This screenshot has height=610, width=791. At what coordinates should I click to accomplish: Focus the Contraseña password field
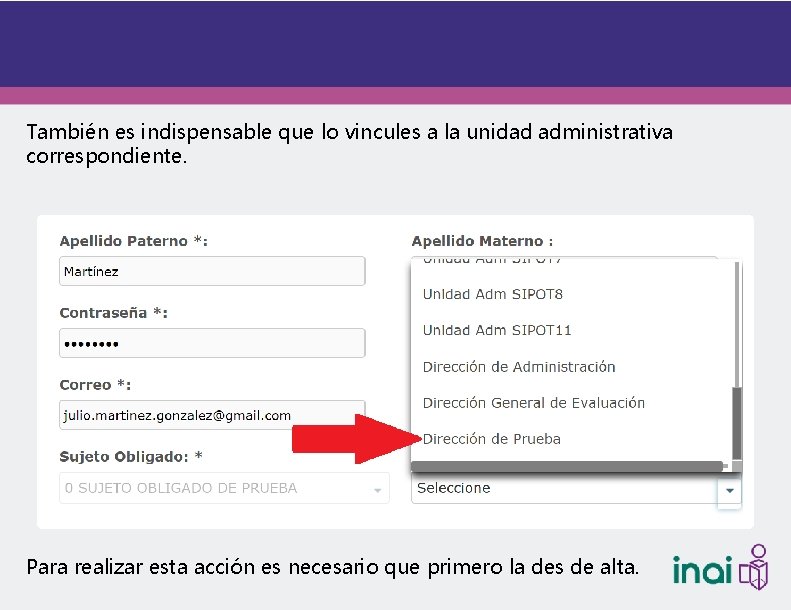[212, 343]
